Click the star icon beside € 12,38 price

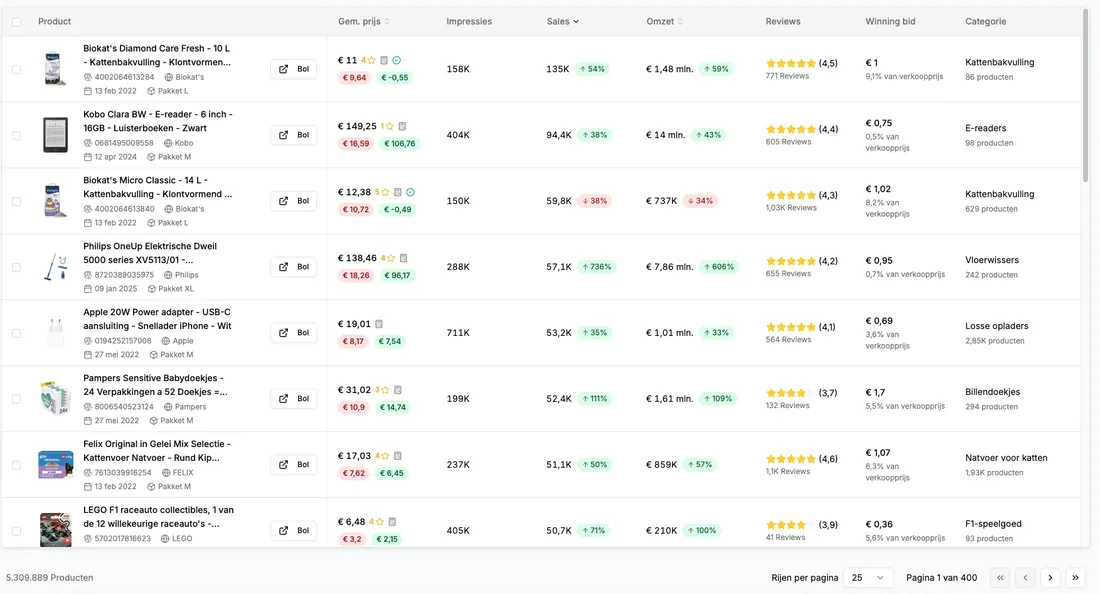pyautogui.click(x=385, y=192)
